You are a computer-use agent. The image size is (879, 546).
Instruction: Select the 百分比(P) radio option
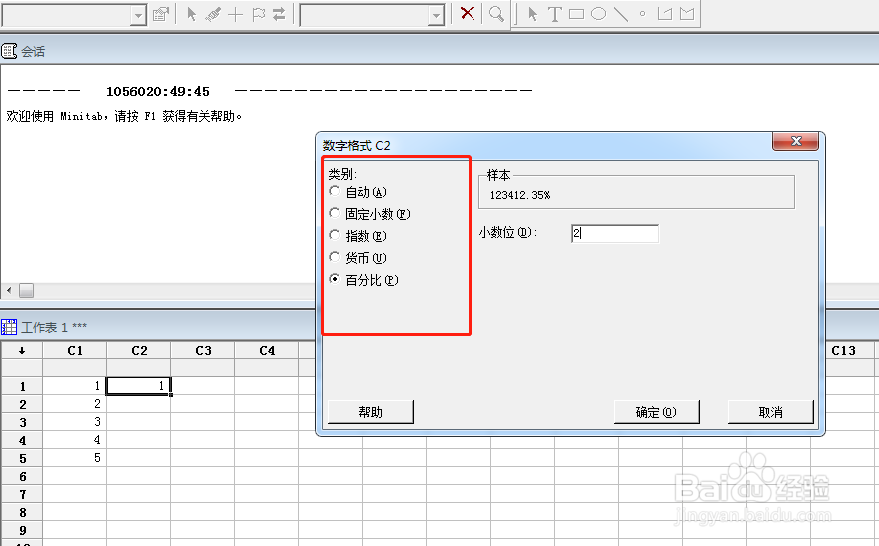(335, 279)
